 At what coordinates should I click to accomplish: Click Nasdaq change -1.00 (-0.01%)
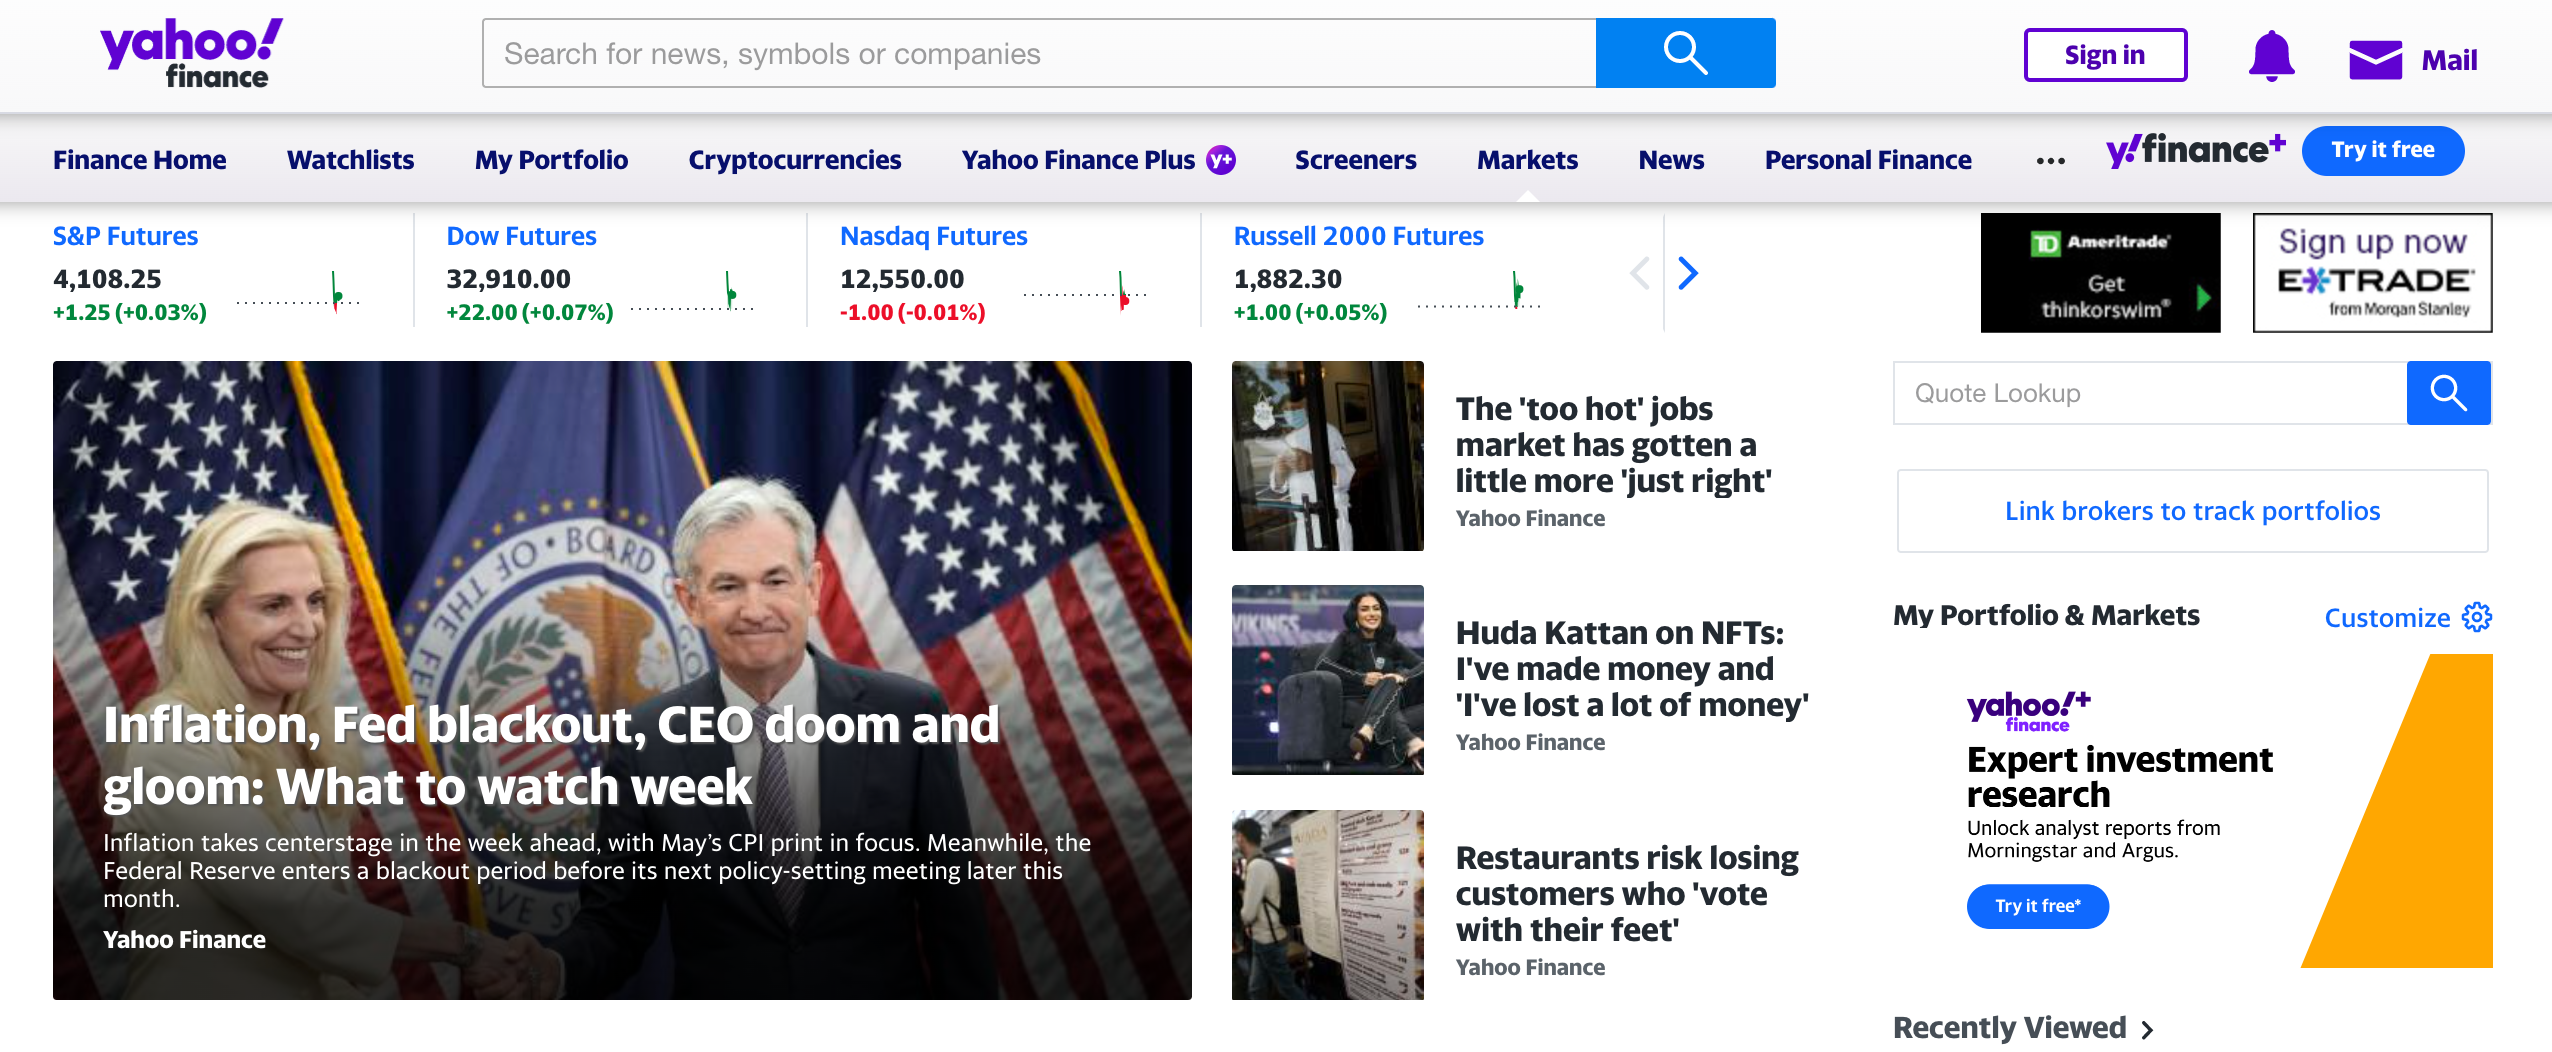913,312
